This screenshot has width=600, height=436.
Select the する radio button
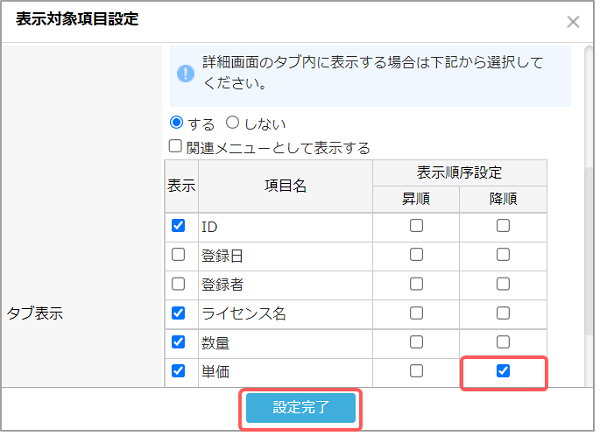(176, 122)
